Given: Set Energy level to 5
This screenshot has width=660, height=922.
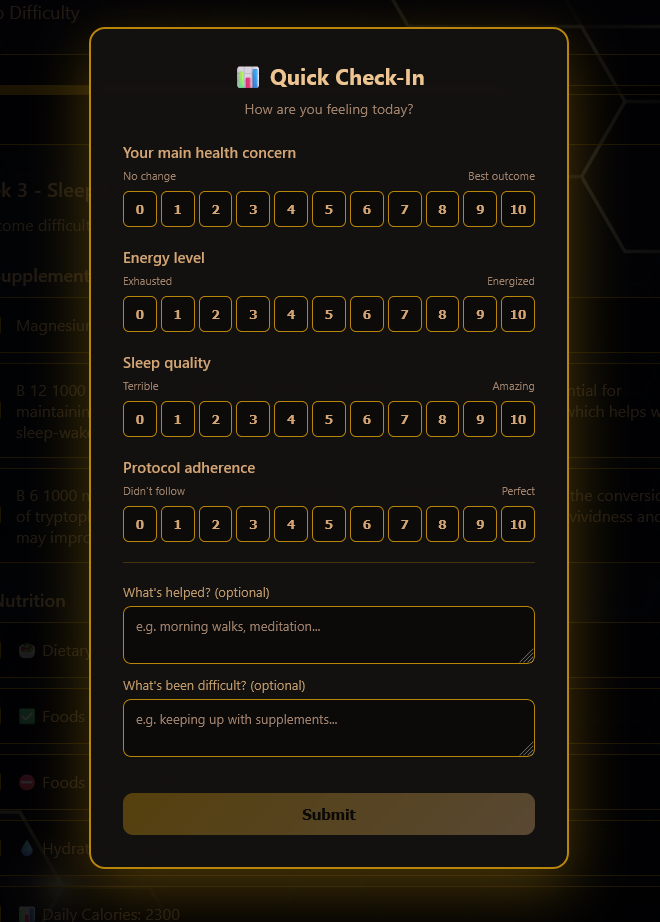Looking at the screenshot, I should pos(329,314).
